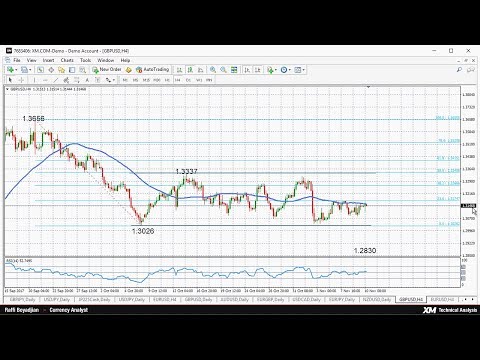
Task: Zoom in on the chart
Action: pyautogui.click(x=213, y=70)
